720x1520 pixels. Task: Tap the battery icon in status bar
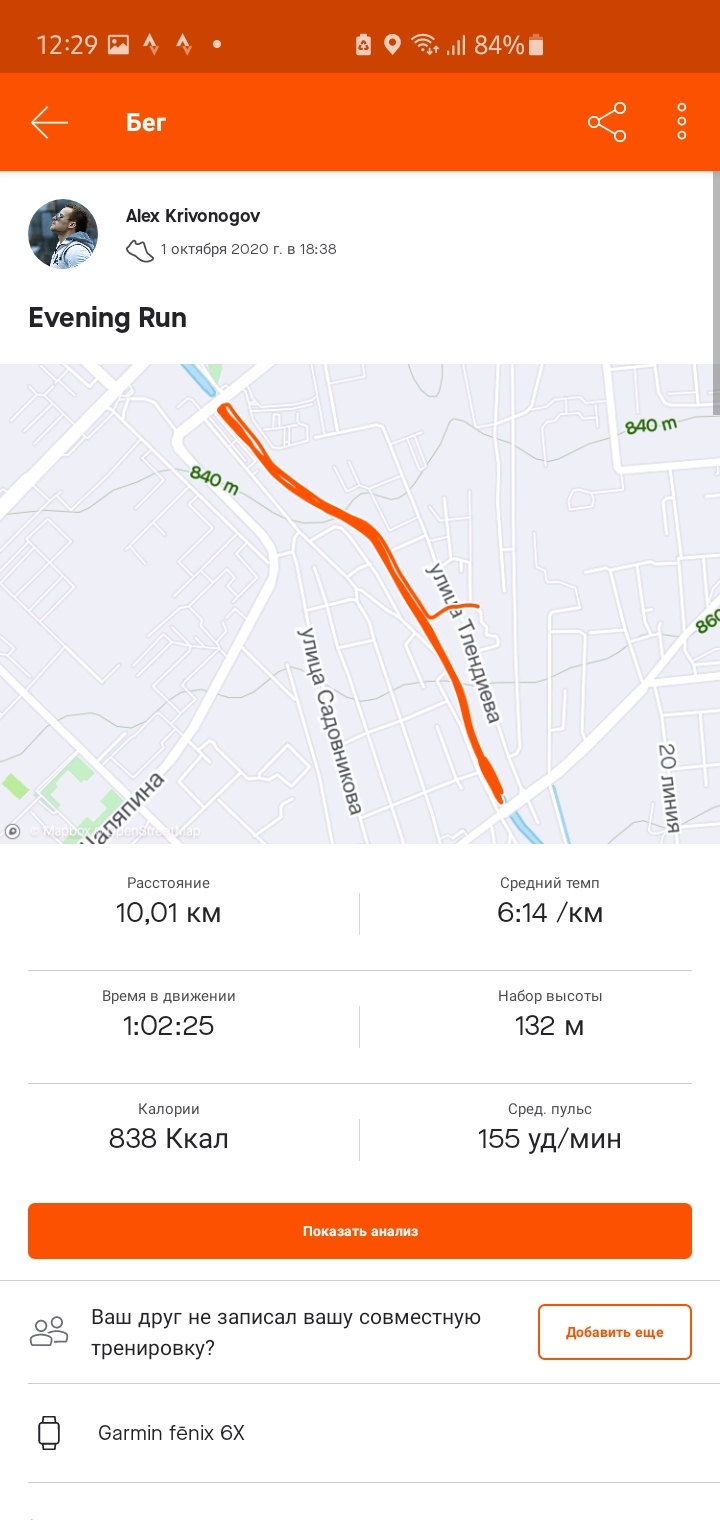[x=537, y=45]
